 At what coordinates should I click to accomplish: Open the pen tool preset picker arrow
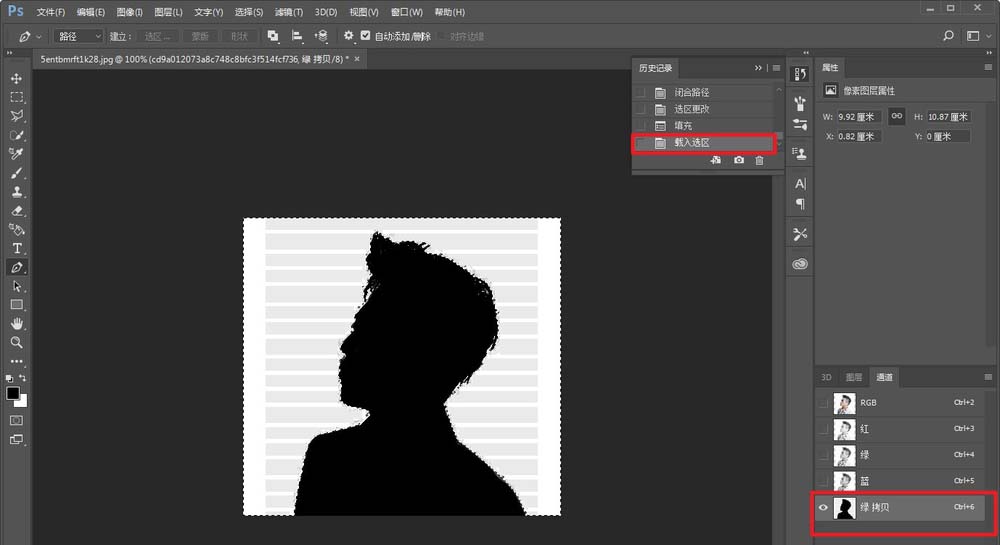(39, 36)
